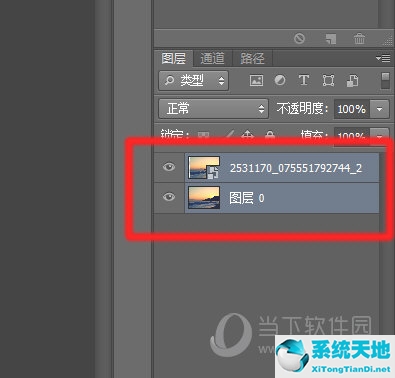This screenshot has height=378, width=395.
Task: Click the 不透明度 100% value field
Action: pos(352,109)
